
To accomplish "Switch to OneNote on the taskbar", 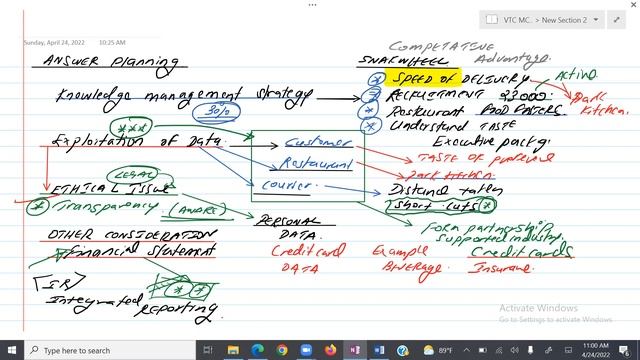I will click(354, 350).
